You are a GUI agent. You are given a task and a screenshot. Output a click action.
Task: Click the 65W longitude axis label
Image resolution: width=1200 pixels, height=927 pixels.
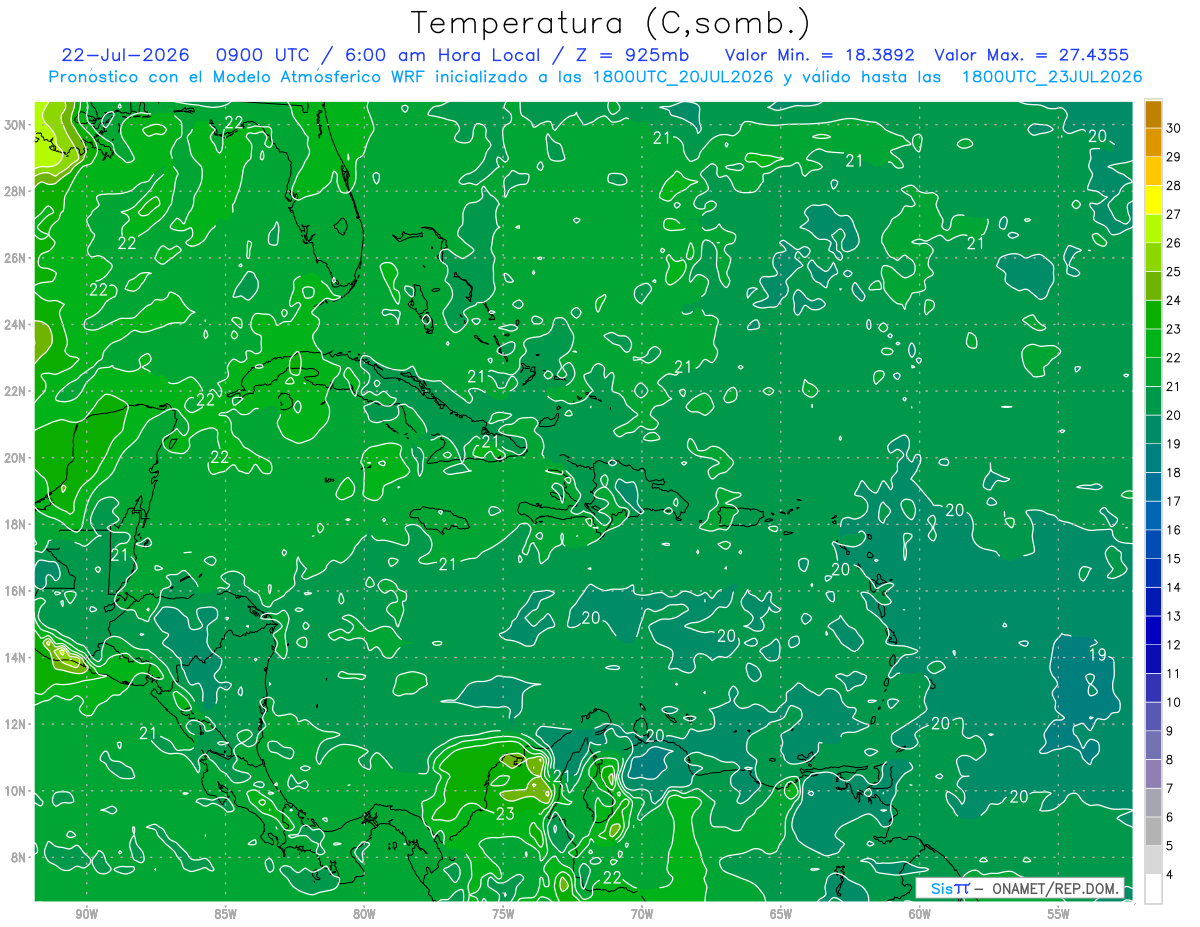point(781,914)
